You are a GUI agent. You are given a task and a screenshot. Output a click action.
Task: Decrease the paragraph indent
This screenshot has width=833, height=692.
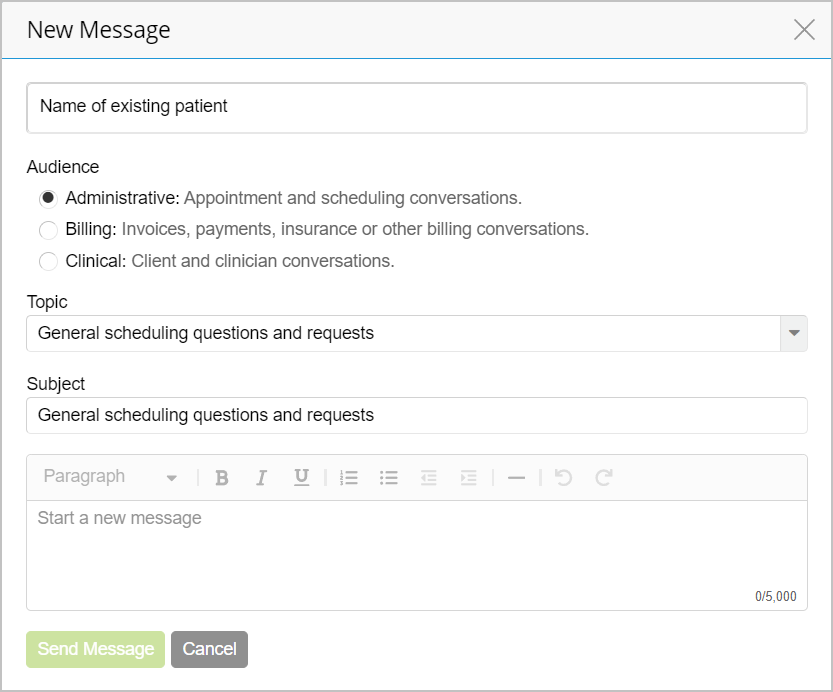[x=428, y=477]
